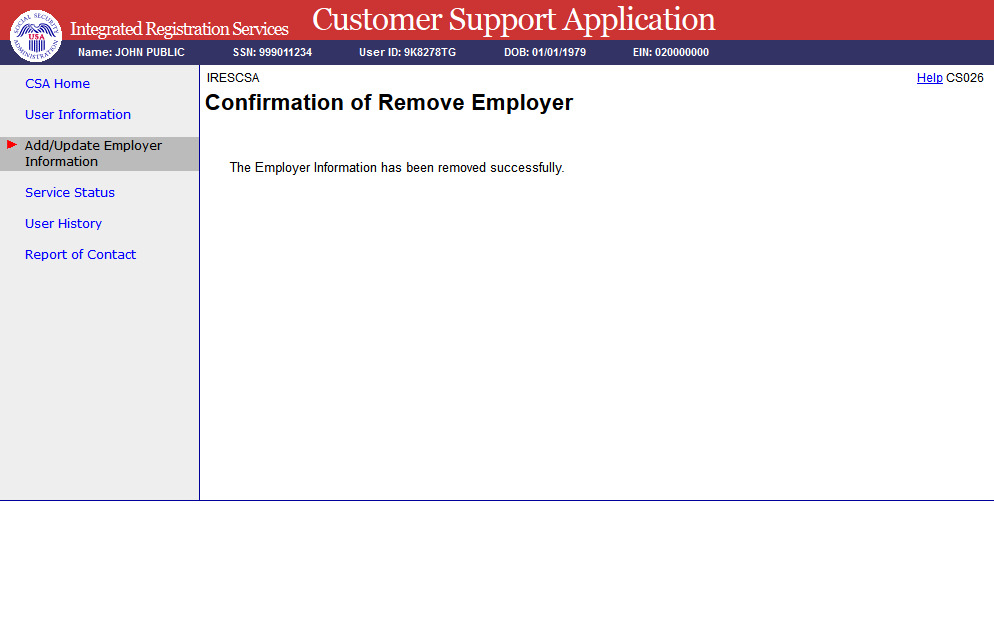The image size is (994, 640).
Task: Open Report of Contact link
Action: 81,255
